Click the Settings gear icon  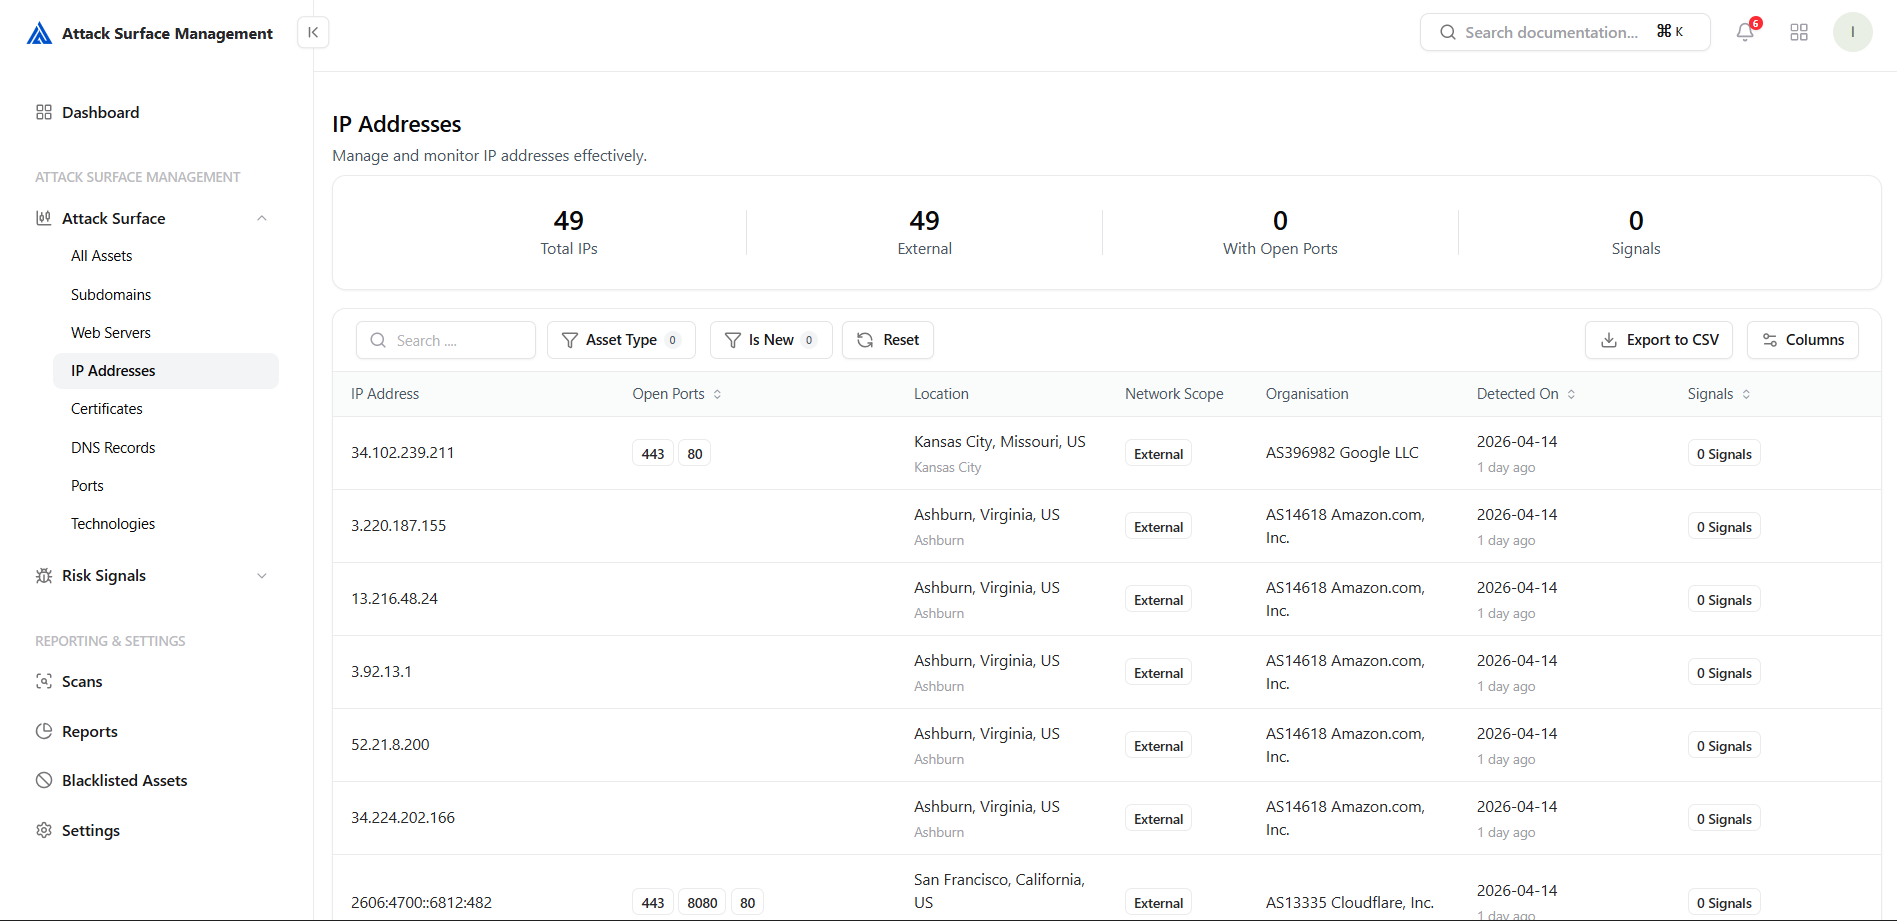[44, 830]
